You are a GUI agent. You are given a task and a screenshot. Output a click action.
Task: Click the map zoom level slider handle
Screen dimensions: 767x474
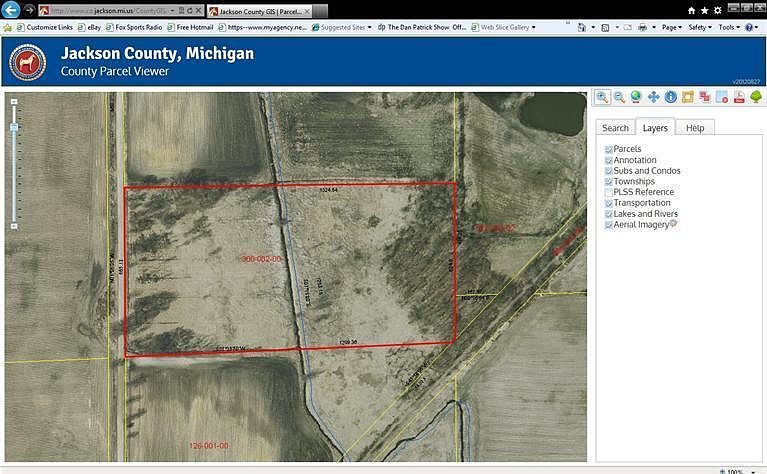pos(14,127)
